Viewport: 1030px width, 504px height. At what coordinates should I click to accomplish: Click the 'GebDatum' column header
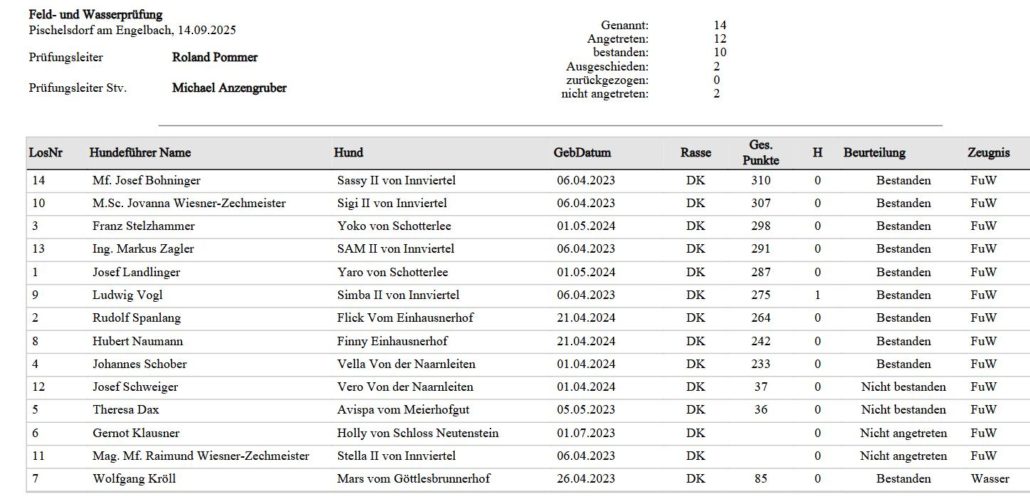pyautogui.click(x=582, y=152)
